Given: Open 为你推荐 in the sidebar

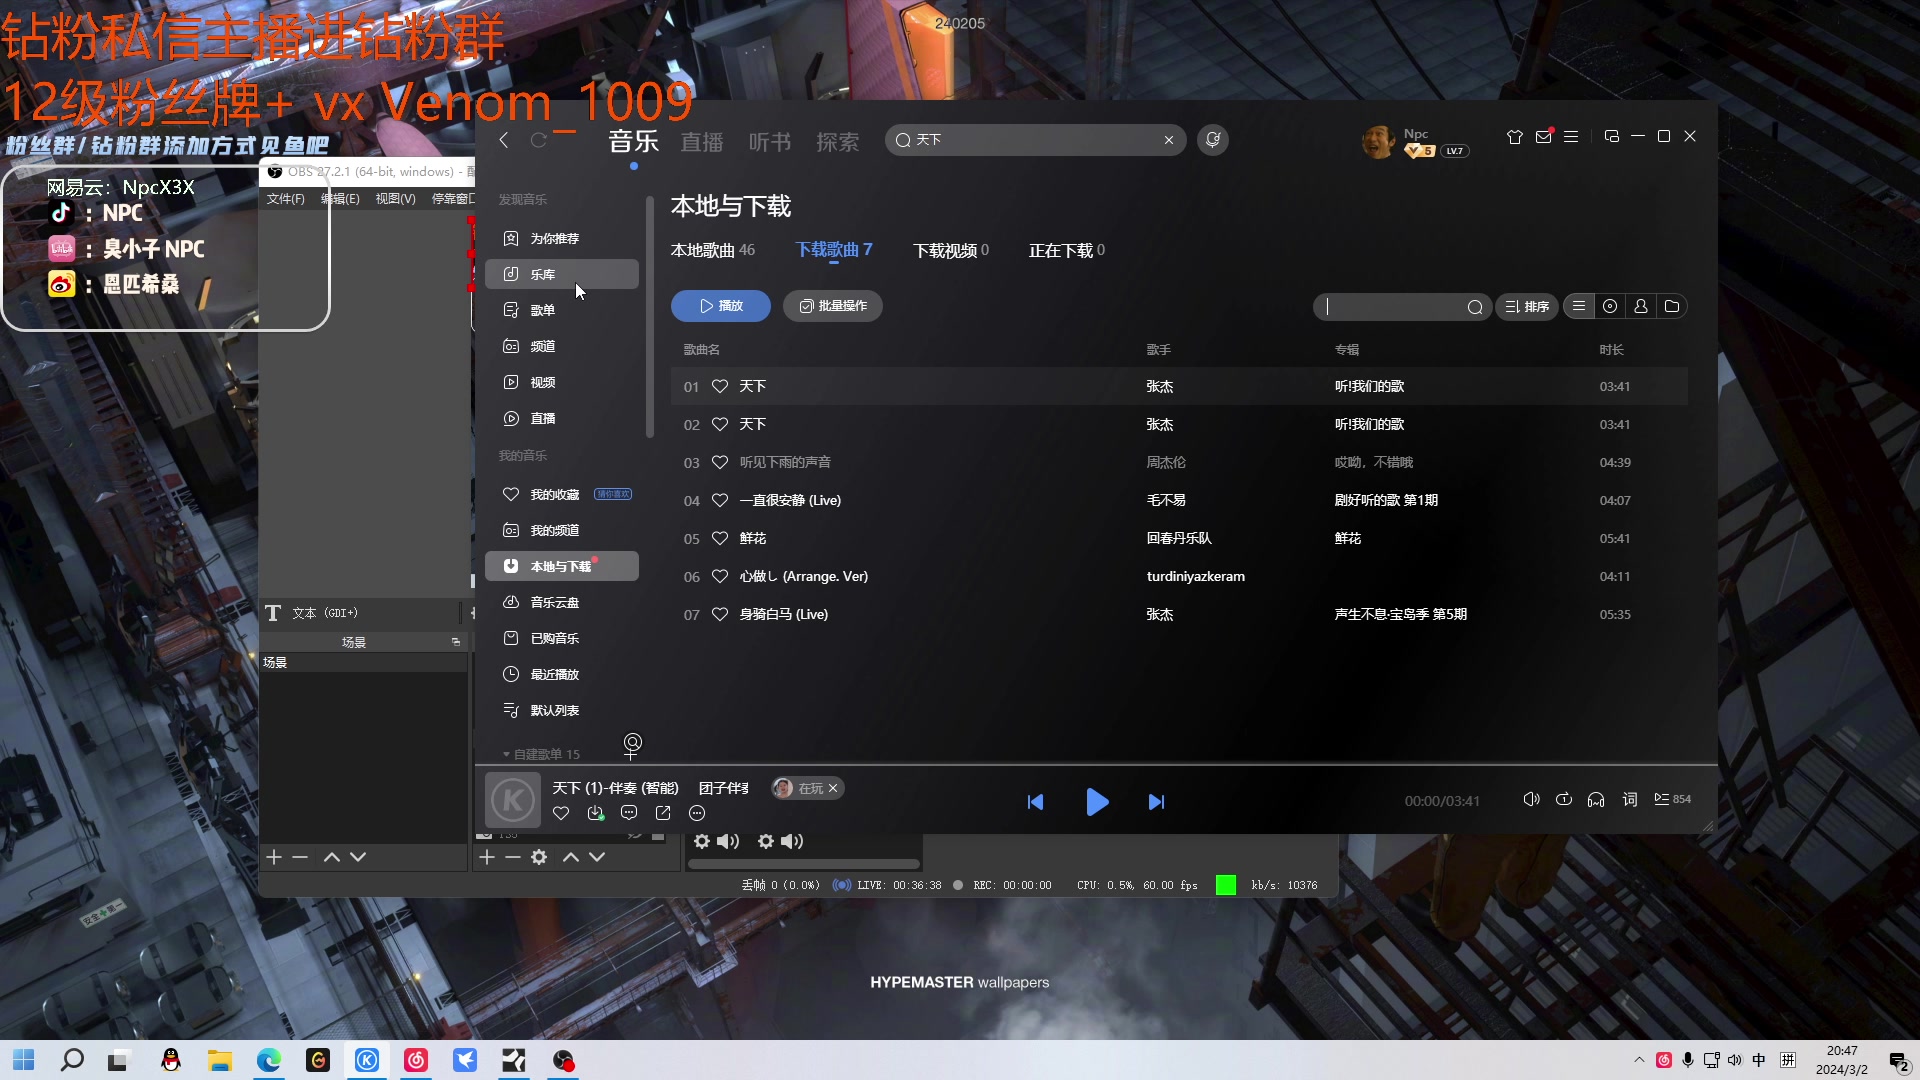Looking at the screenshot, I should point(562,238).
